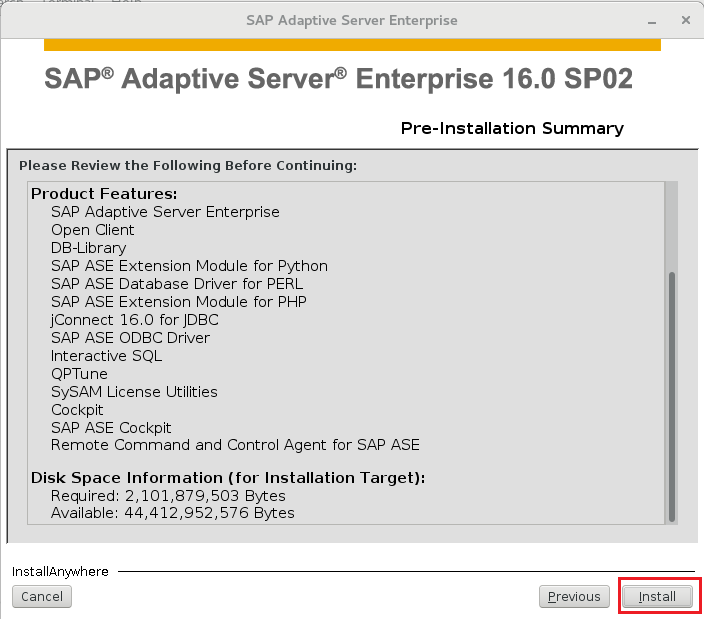
Task: Click SAP ASE Database Driver for PERL
Action: [x=177, y=284]
